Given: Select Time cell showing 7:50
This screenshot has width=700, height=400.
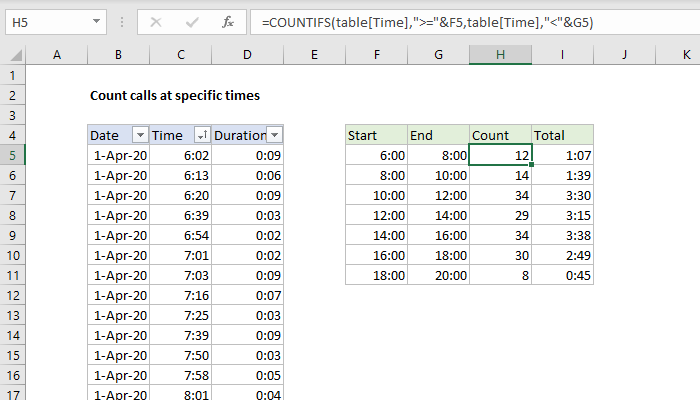Looking at the screenshot, I should tap(180, 355).
